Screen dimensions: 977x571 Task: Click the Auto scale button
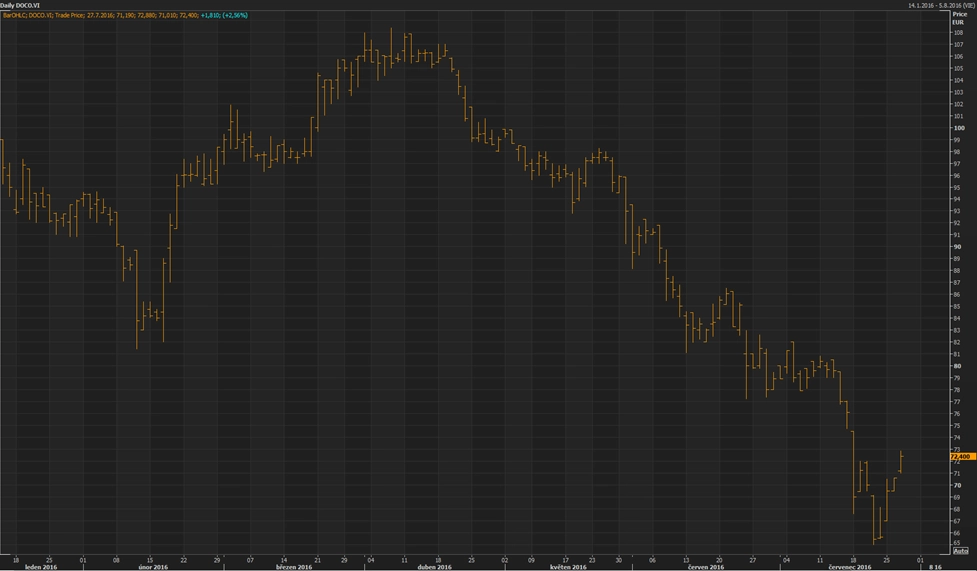[x=961, y=551]
